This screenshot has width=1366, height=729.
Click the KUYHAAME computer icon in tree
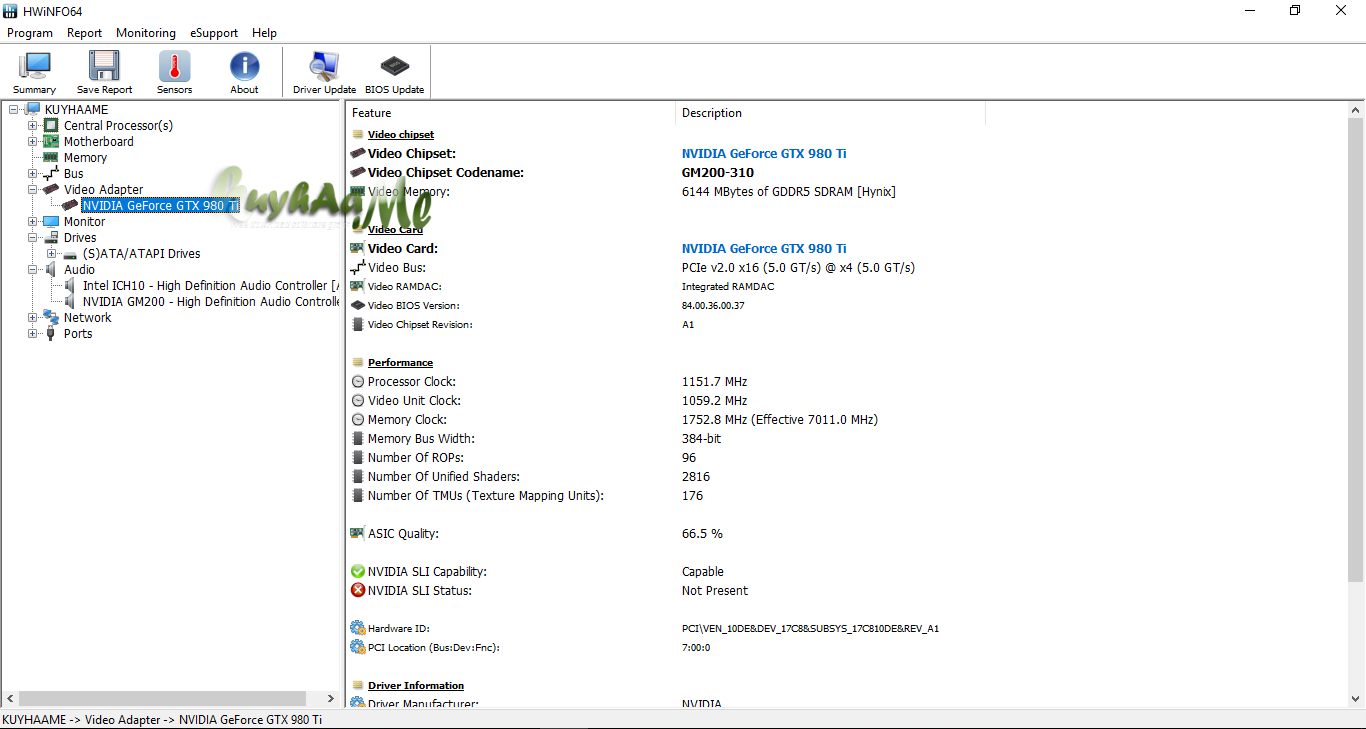(x=32, y=109)
